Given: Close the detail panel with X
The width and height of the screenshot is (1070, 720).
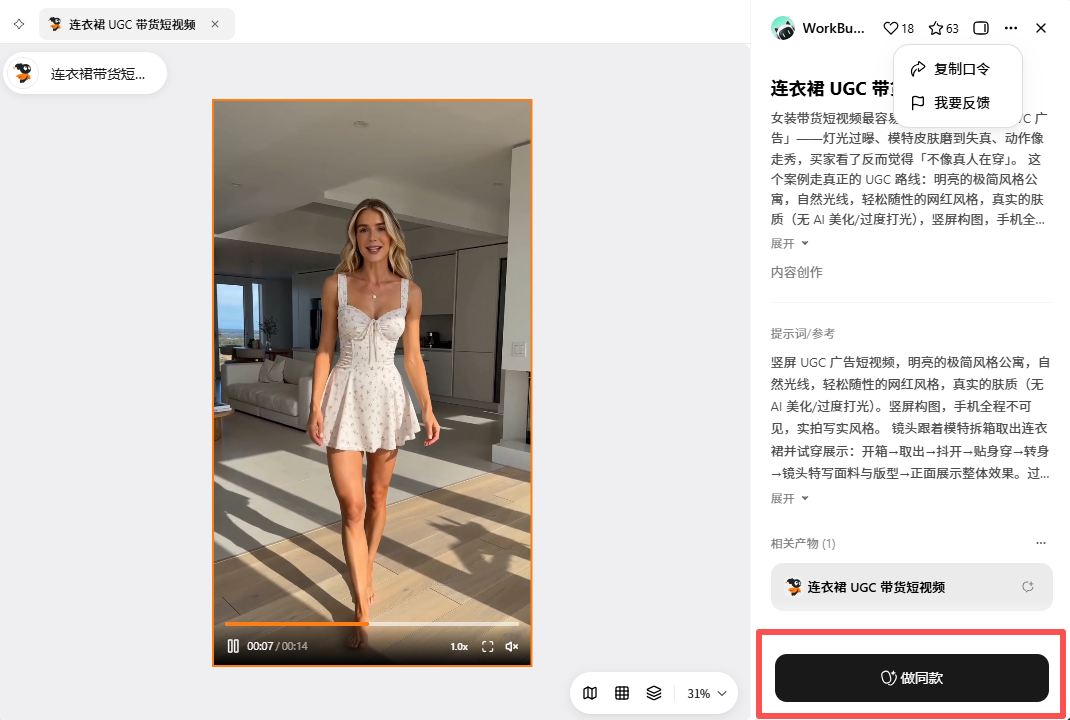Looking at the screenshot, I should tap(1041, 28).
